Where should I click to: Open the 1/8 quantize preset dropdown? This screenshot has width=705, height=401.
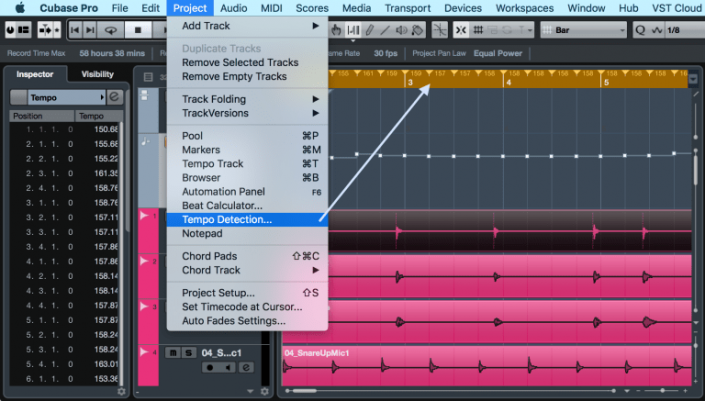pos(684,30)
